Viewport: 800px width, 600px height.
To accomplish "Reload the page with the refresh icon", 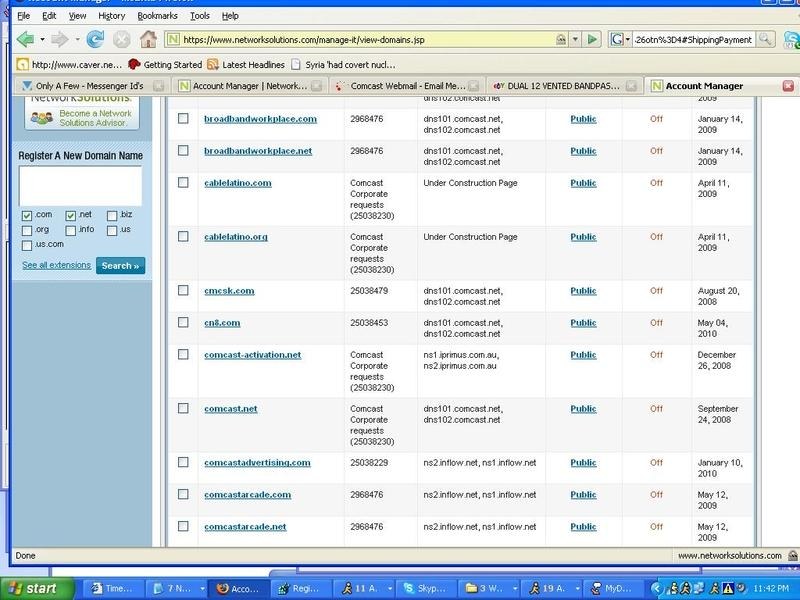I will (95, 39).
